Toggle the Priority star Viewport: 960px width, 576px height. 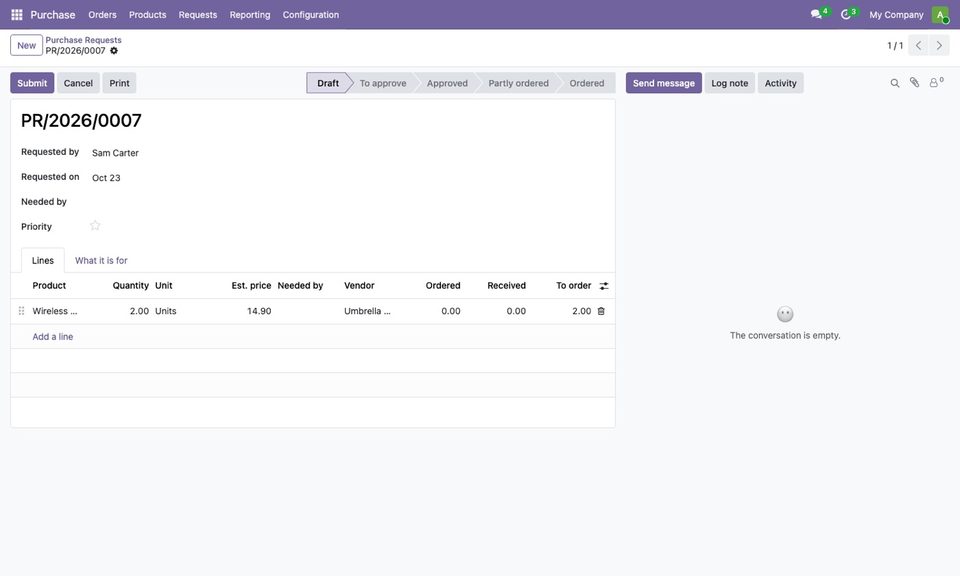click(95, 226)
